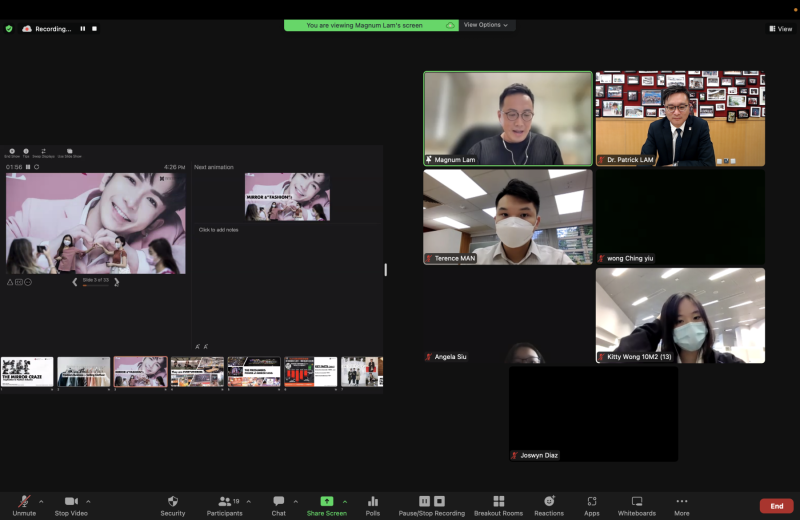The image size is (800, 520).
Task: Open the View Options dropdown
Action: pyautogui.click(x=486, y=24)
